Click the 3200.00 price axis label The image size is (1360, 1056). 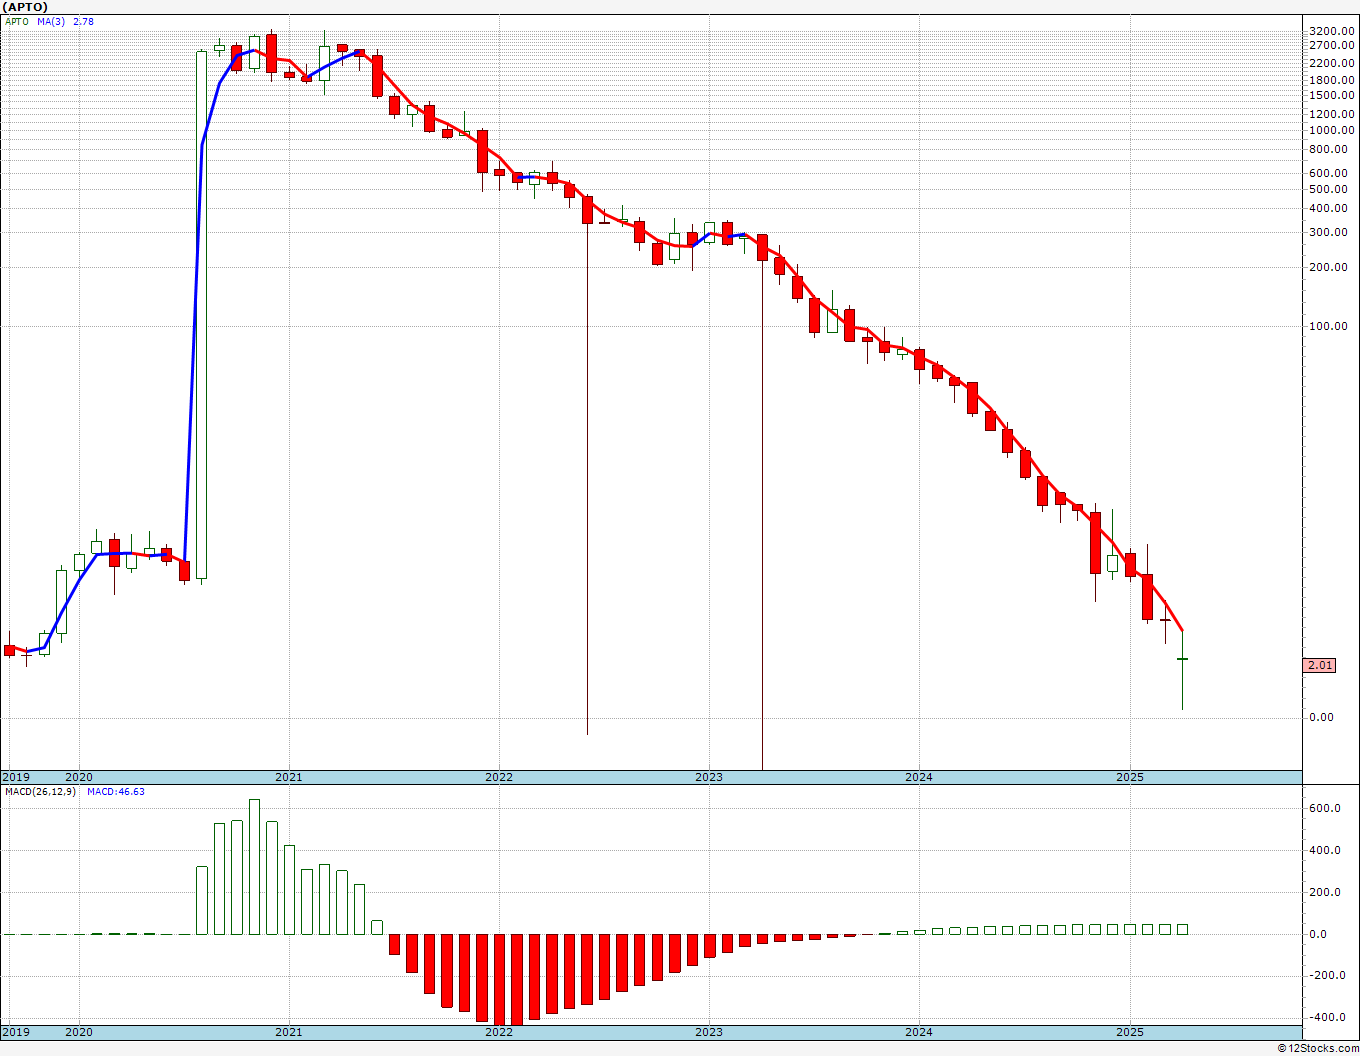(x=1331, y=31)
